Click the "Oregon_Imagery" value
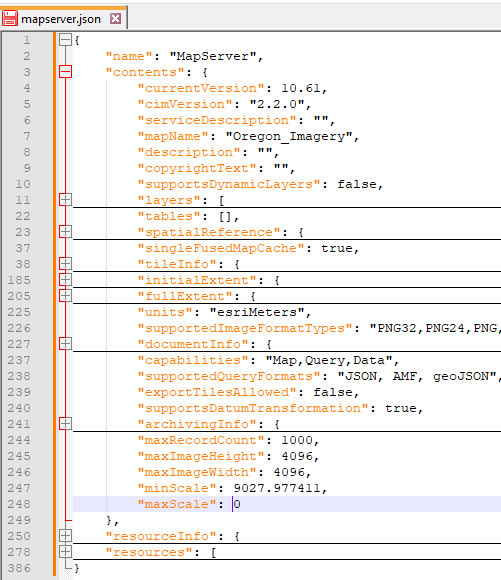This screenshot has width=501, height=580. [289, 136]
